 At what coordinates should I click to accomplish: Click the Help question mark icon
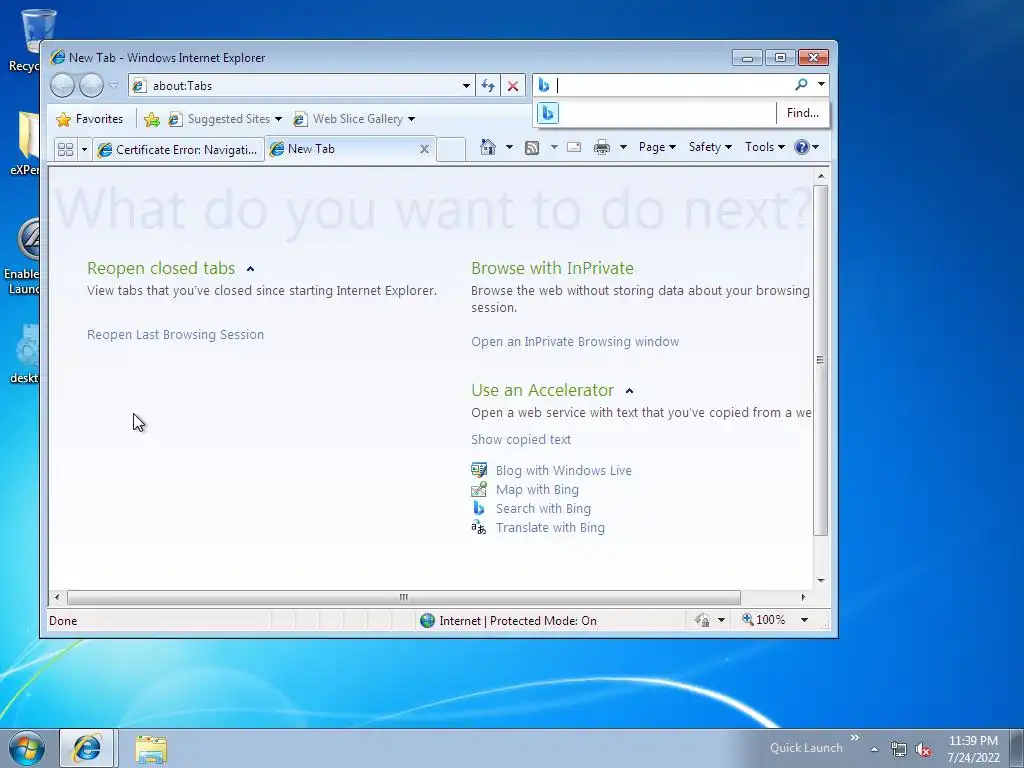coord(802,147)
